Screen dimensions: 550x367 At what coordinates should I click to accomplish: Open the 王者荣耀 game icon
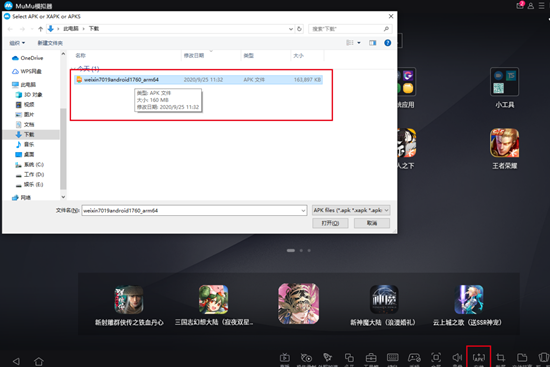pyautogui.click(x=504, y=143)
